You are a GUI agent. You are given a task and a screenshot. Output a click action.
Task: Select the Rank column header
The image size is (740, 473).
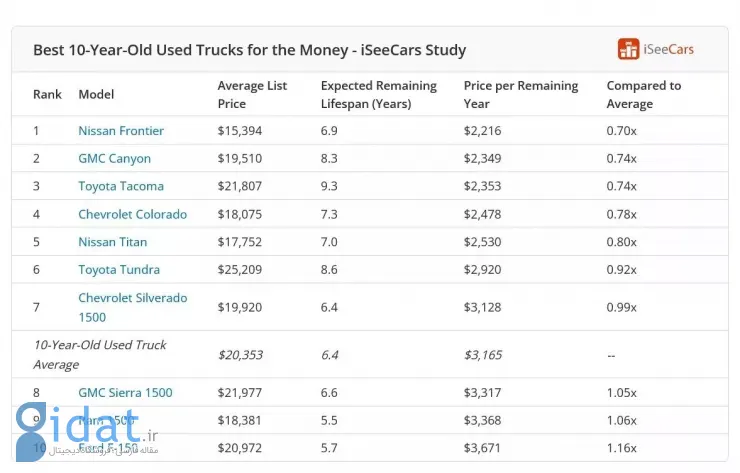47,94
